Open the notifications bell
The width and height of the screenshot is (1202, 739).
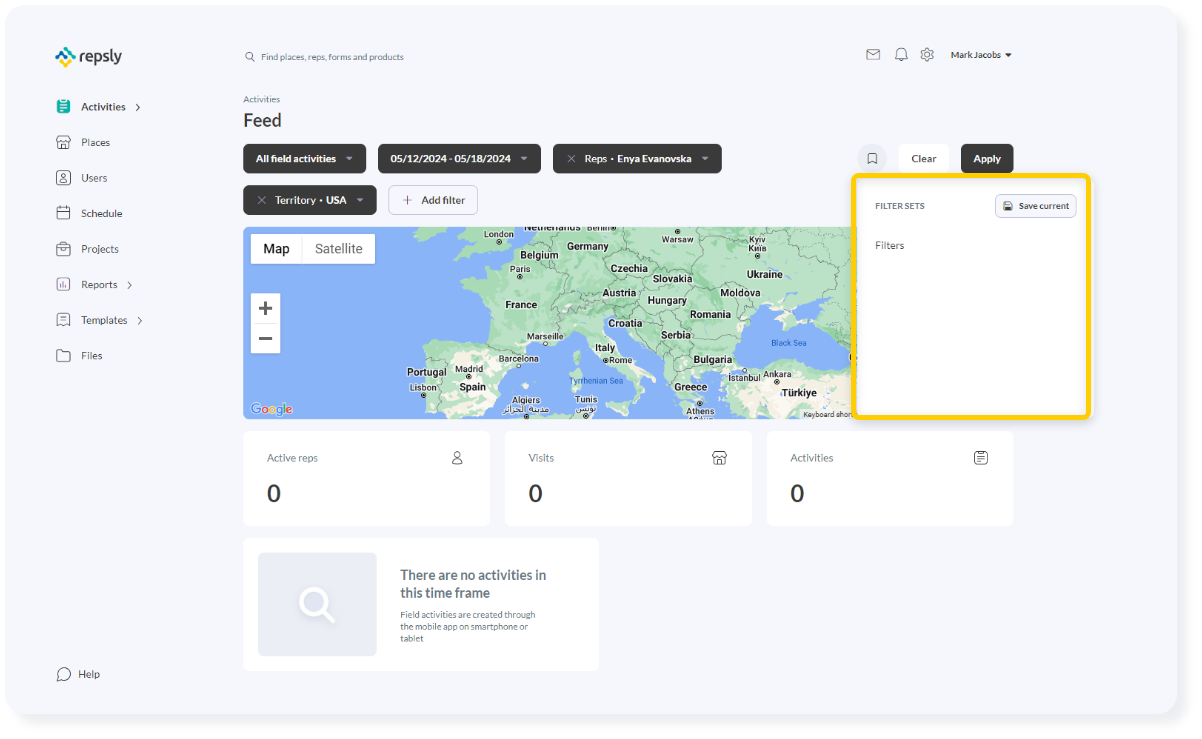click(901, 55)
